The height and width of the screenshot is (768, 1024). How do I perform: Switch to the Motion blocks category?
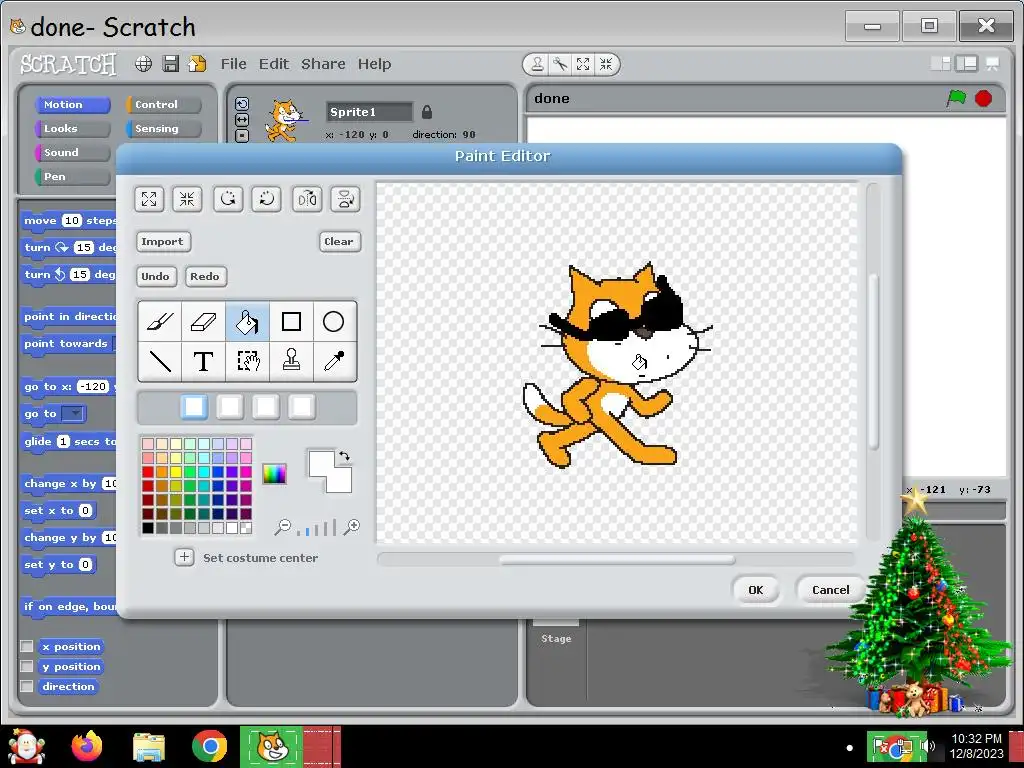pyautogui.click(x=72, y=104)
